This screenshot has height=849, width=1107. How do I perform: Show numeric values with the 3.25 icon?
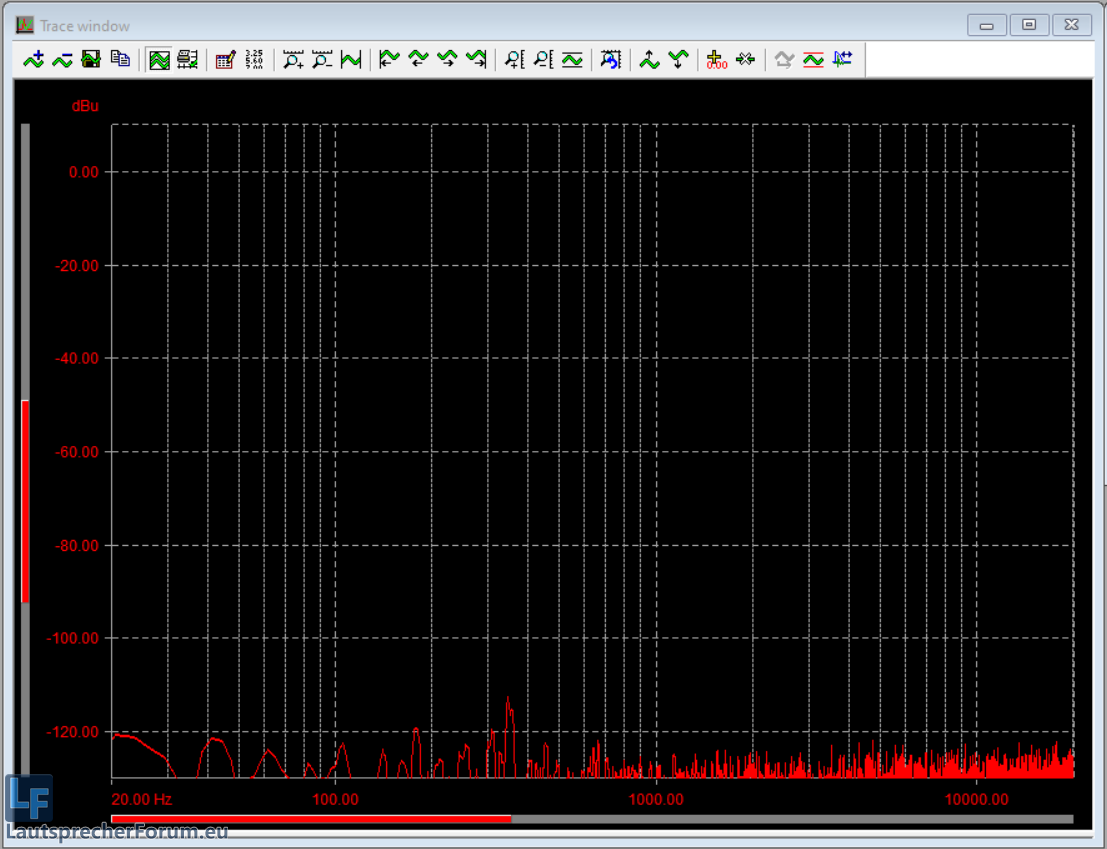click(254, 60)
